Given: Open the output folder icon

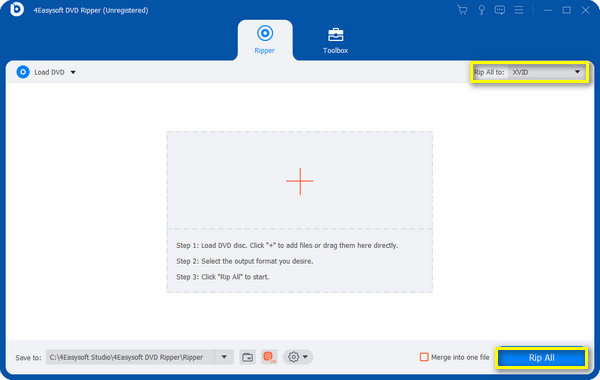Looking at the screenshot, I should click(248, 357).
